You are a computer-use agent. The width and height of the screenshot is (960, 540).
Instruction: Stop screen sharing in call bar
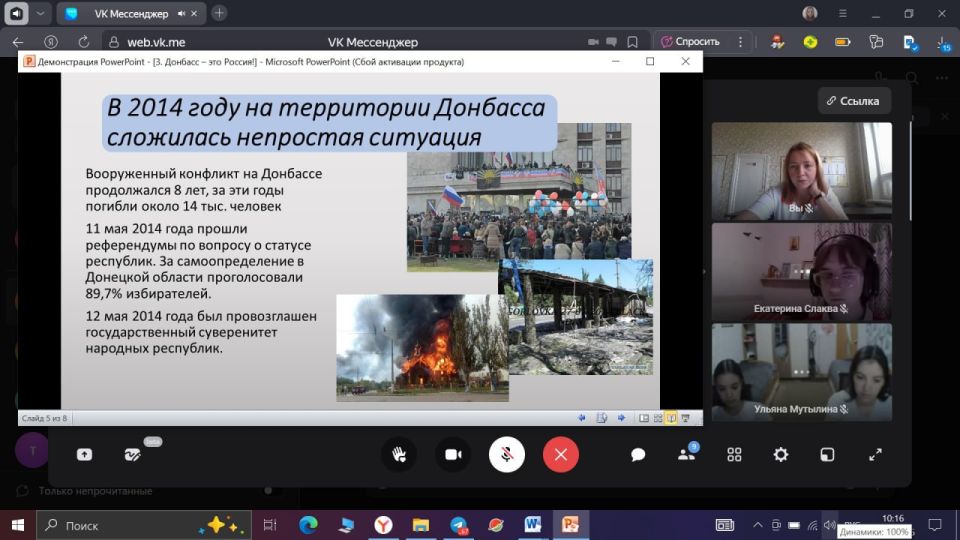(x=85, y=454)
